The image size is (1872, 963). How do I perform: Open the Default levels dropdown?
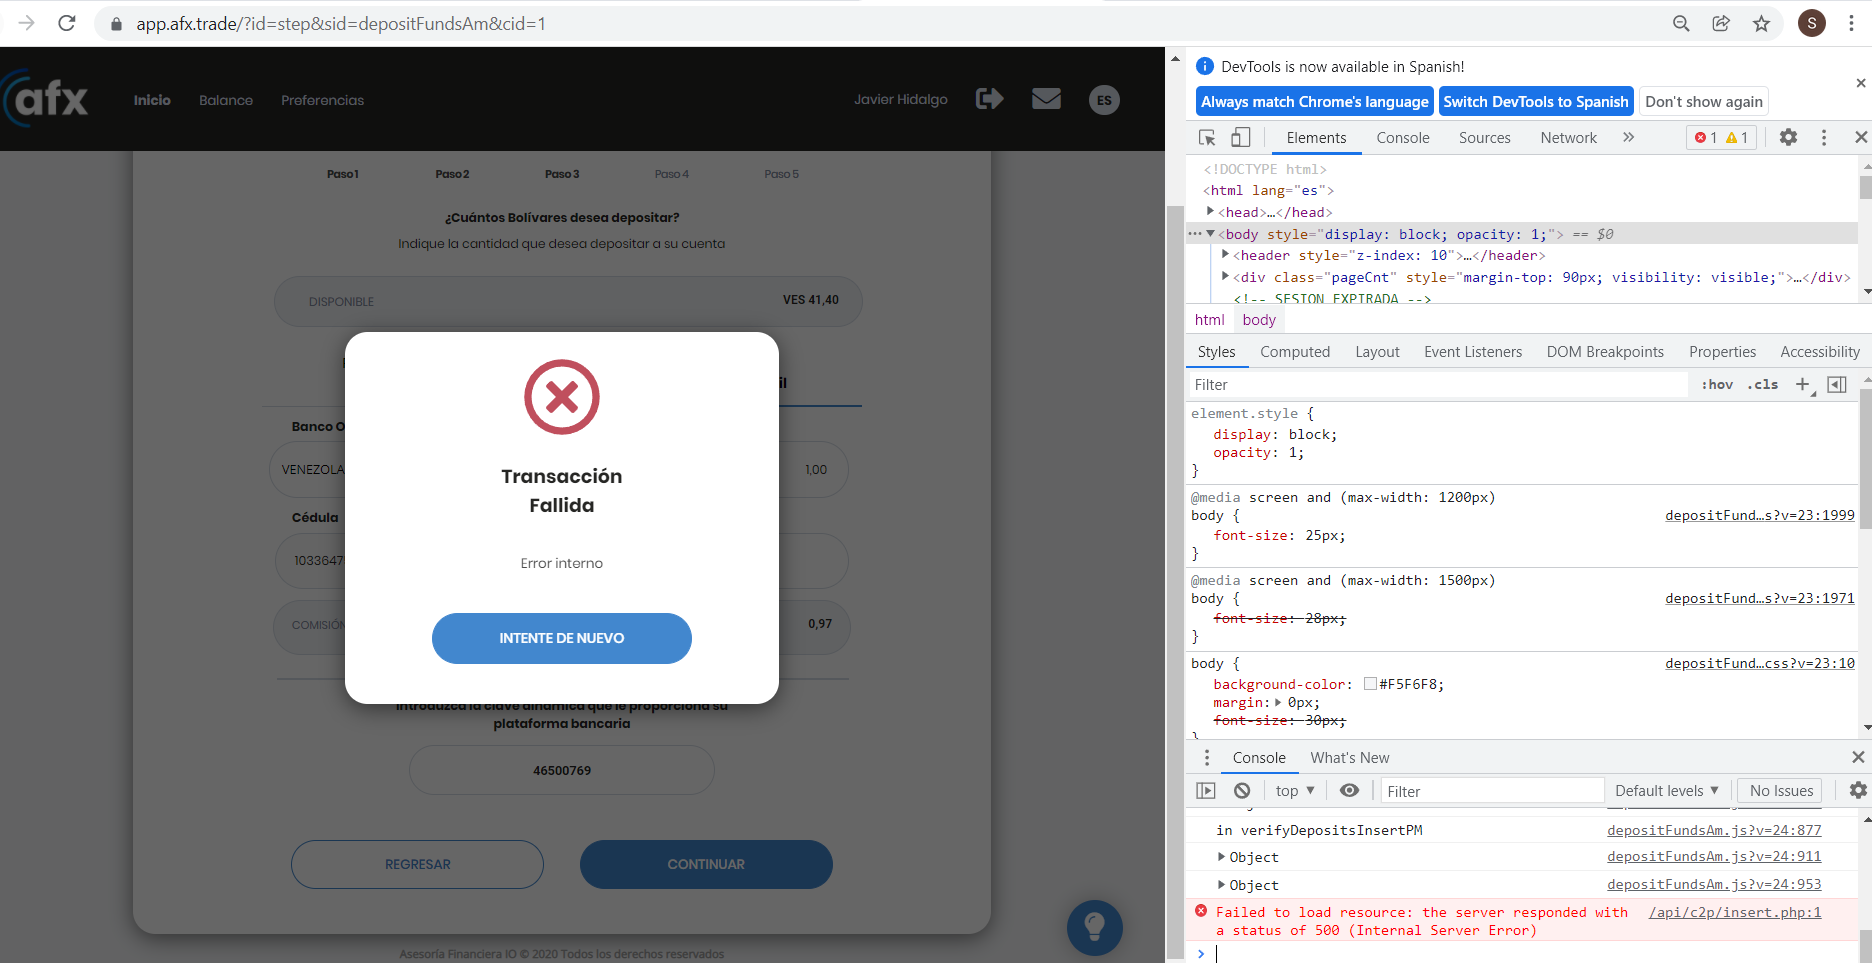[1666, 791]
